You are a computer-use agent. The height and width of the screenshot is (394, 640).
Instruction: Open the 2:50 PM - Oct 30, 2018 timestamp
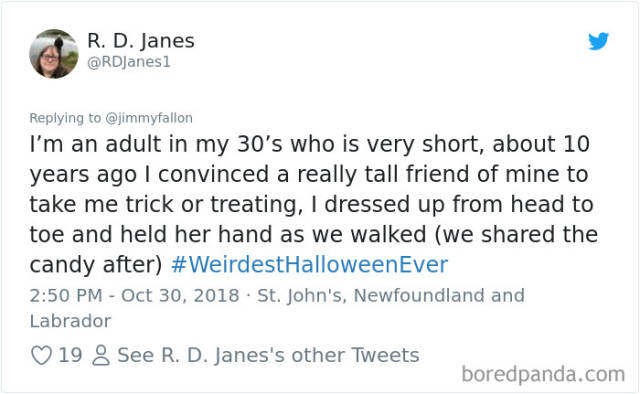coord(134,296)
